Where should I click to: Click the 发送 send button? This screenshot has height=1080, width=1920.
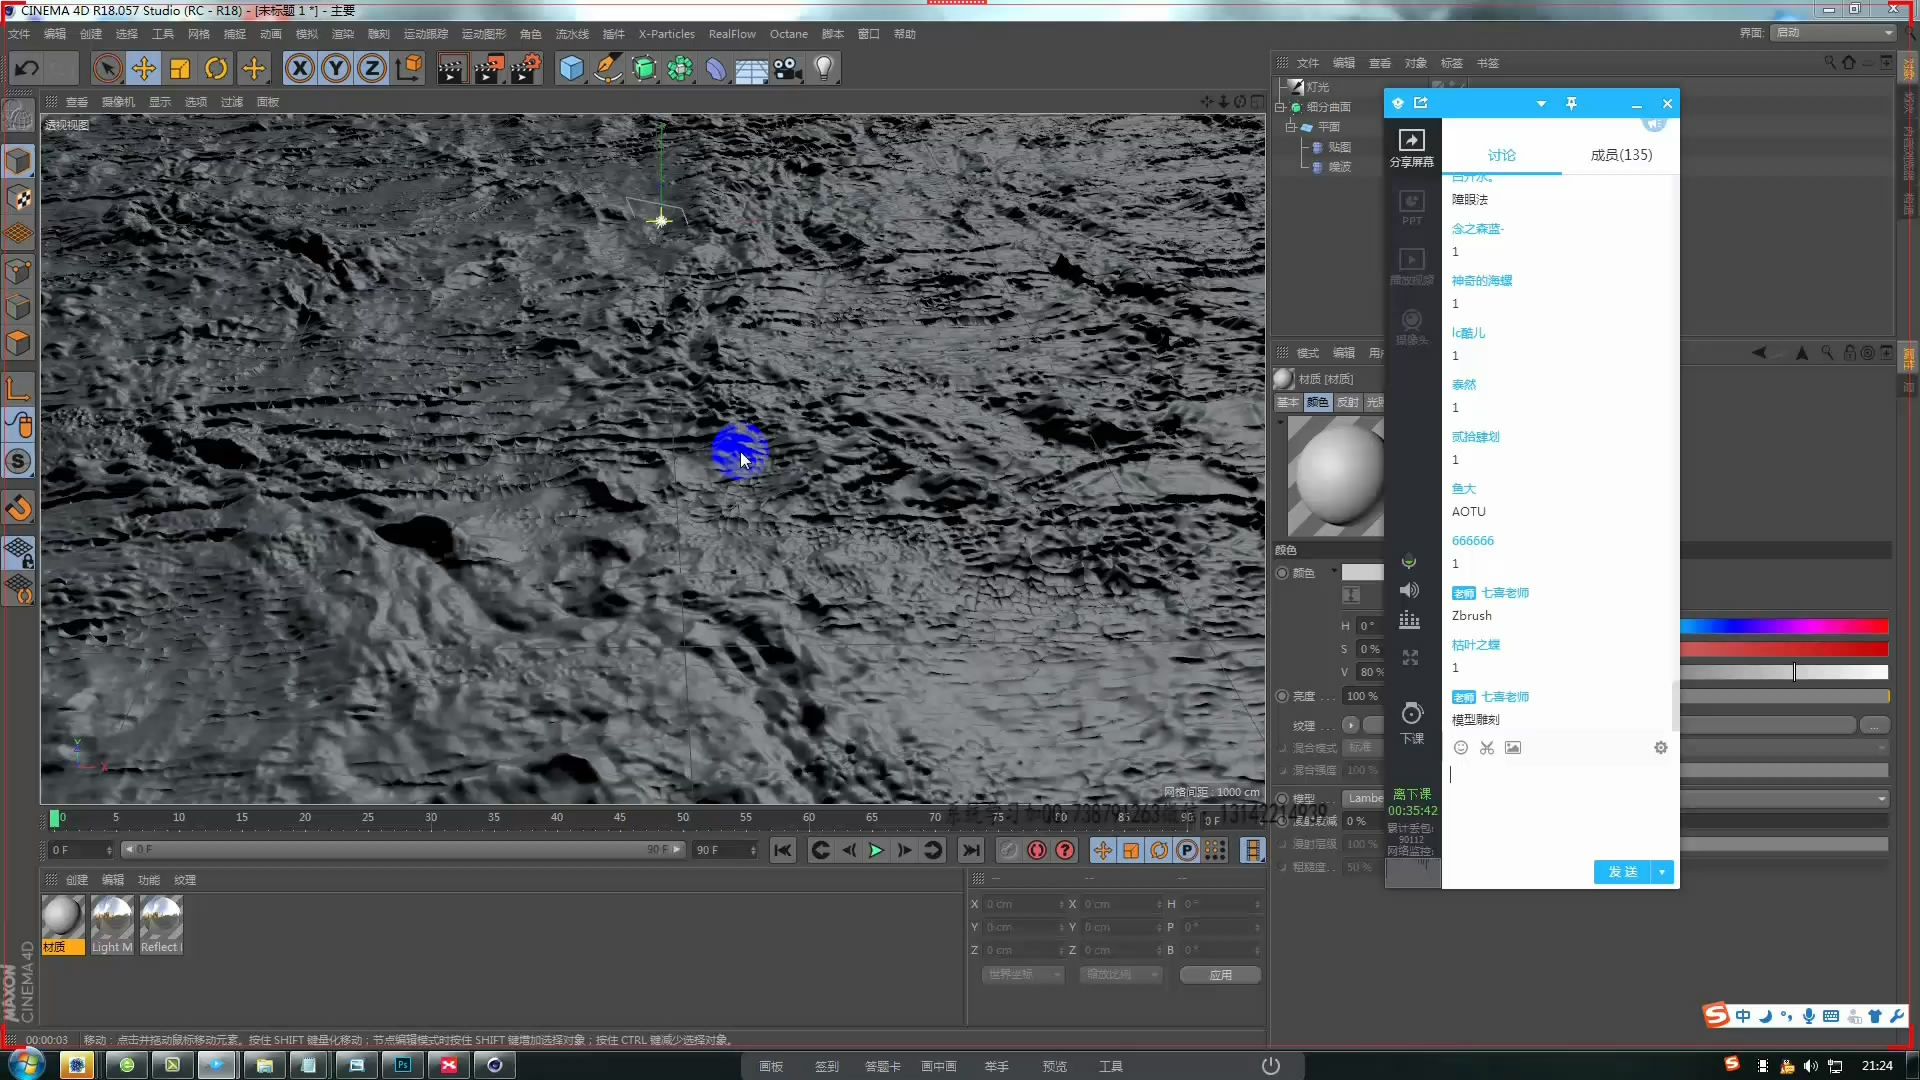(x=1622, y=872)
